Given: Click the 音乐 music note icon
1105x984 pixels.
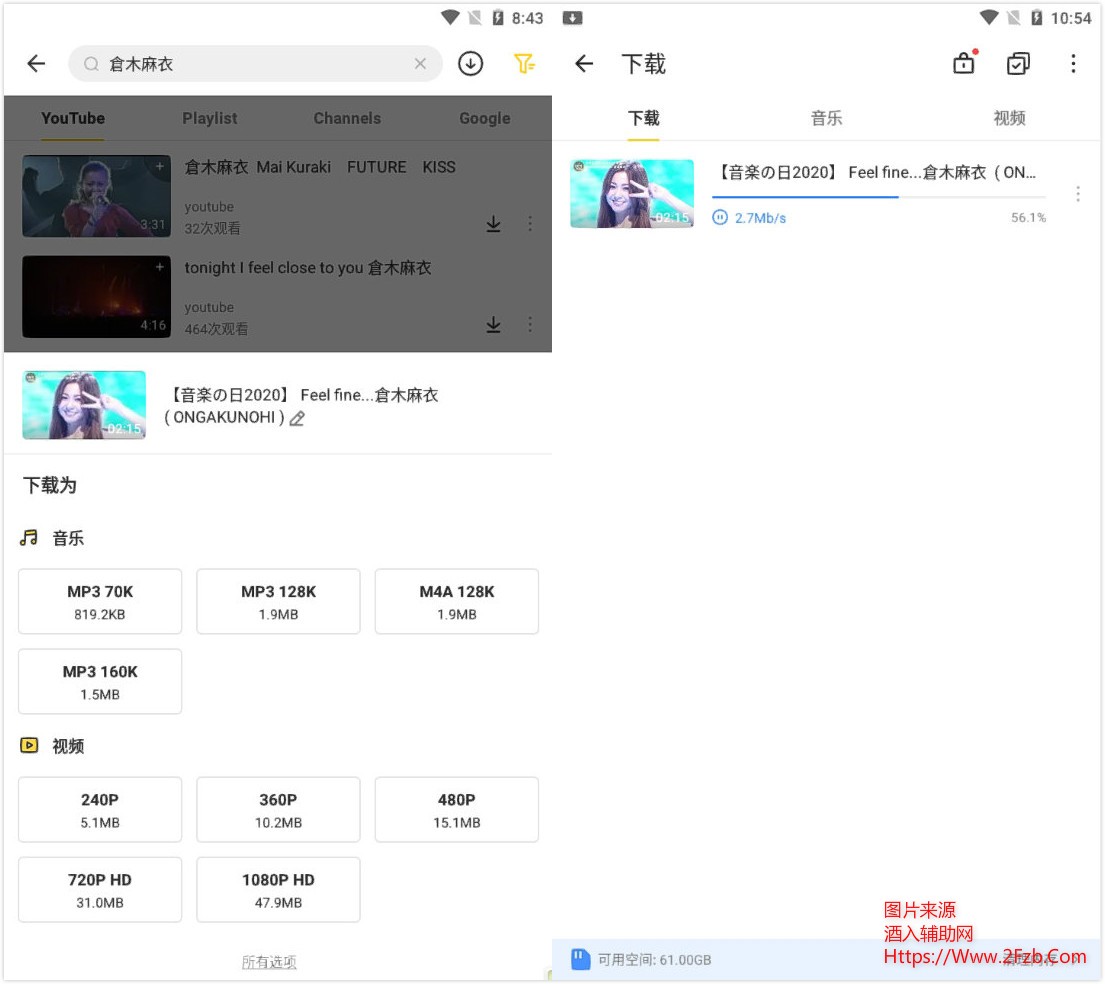Looking at the screenshot, I should 29,539.
